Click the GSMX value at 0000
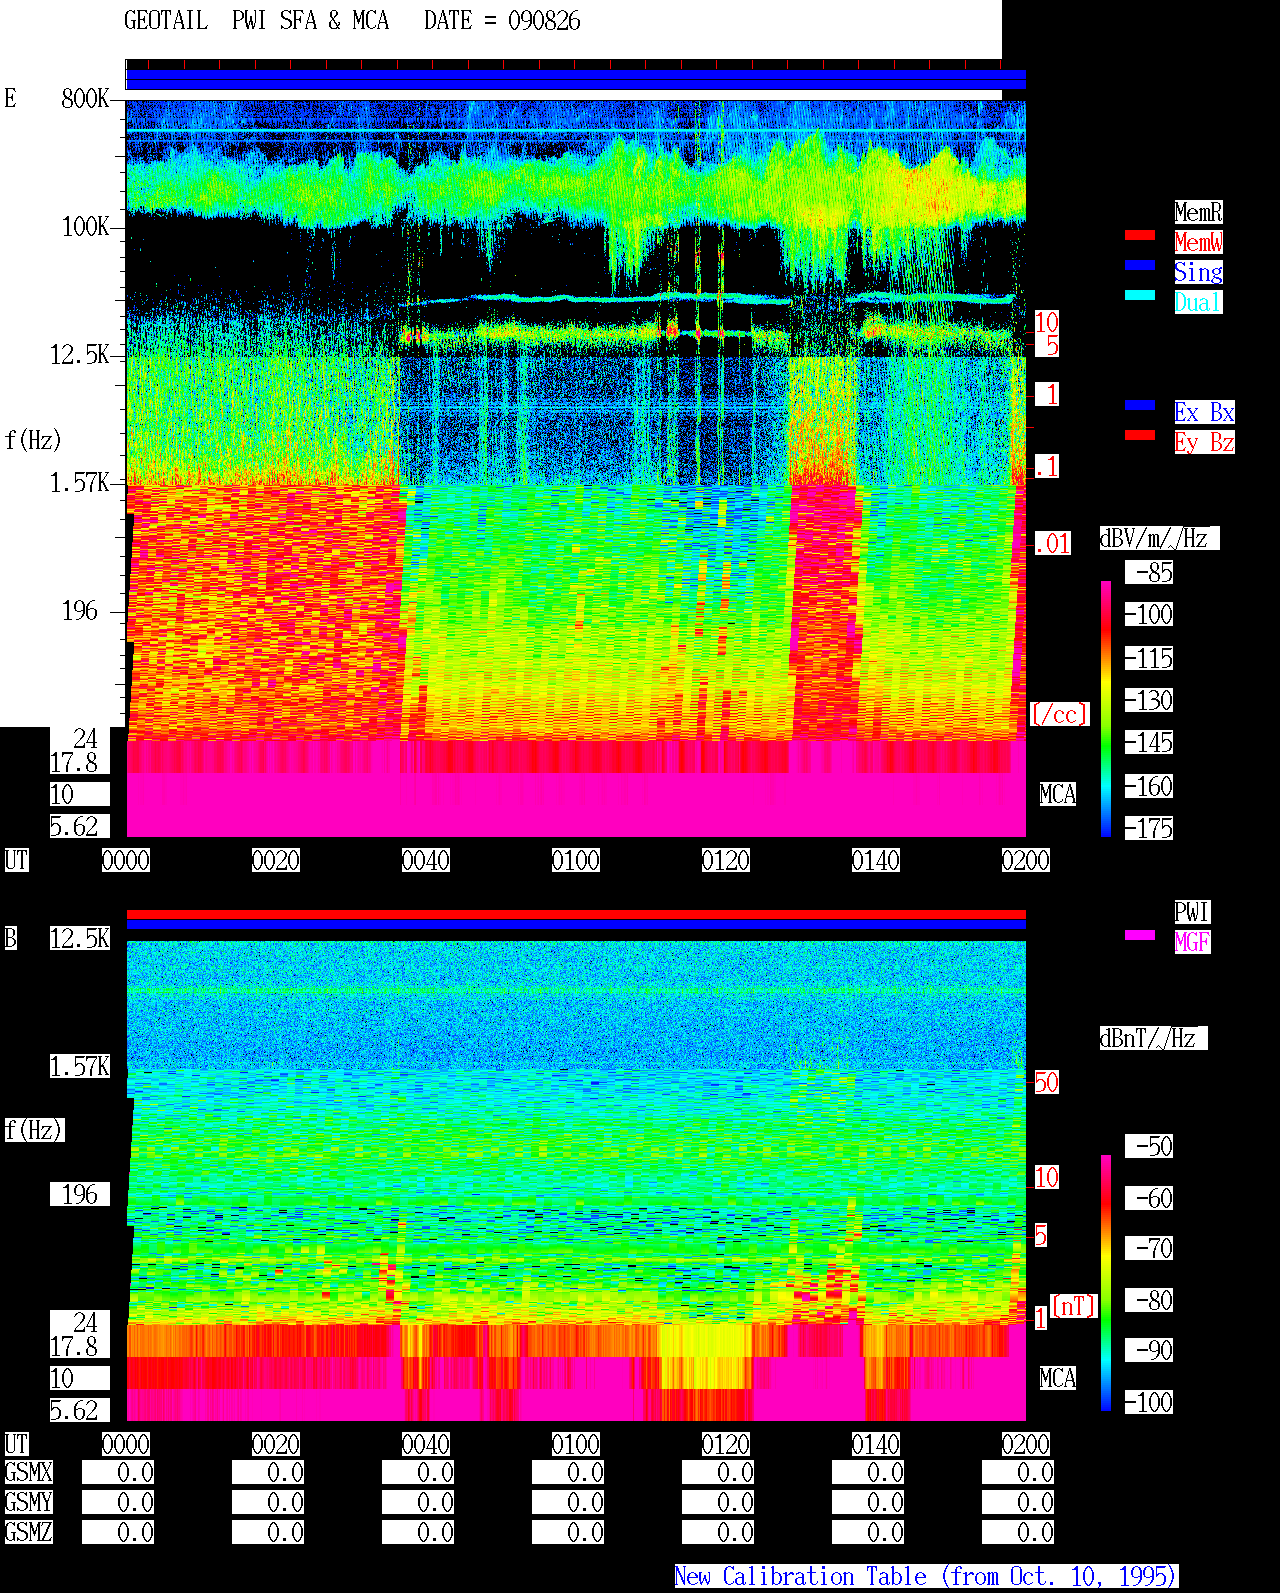 pyautogui.click(x=118, y=1472)
